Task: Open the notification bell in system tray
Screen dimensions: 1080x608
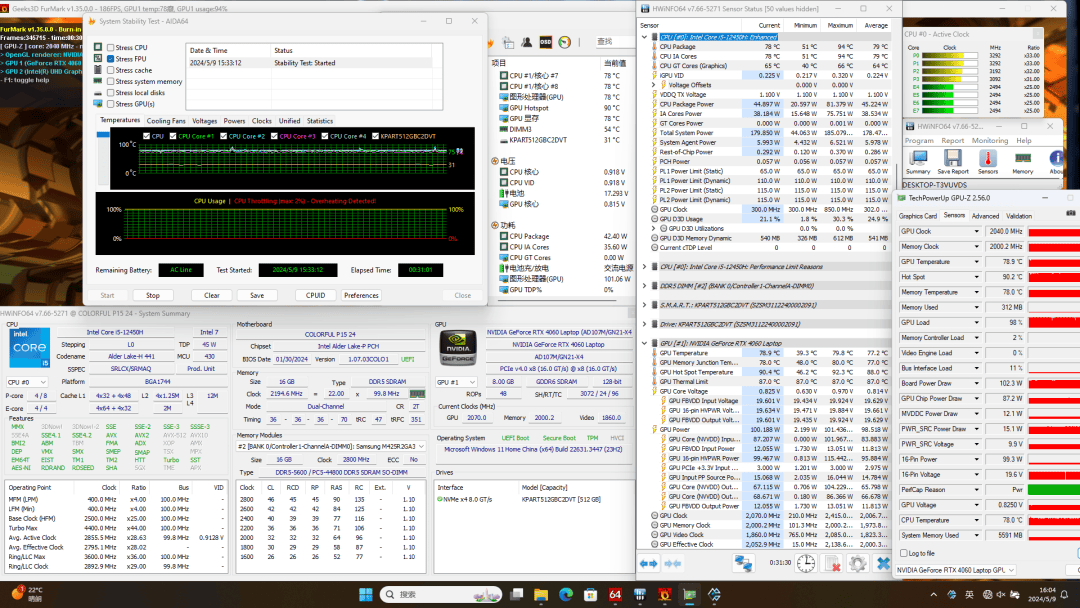Action: pos(1065,594)
